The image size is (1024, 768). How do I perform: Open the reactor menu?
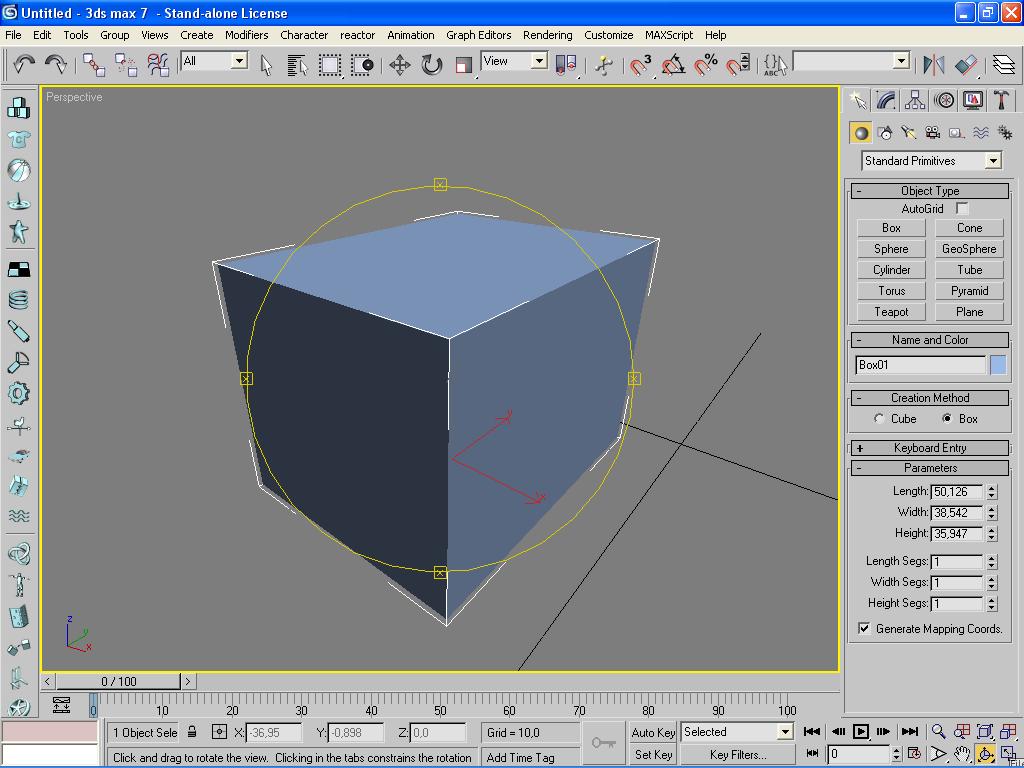tap(357, 35)
